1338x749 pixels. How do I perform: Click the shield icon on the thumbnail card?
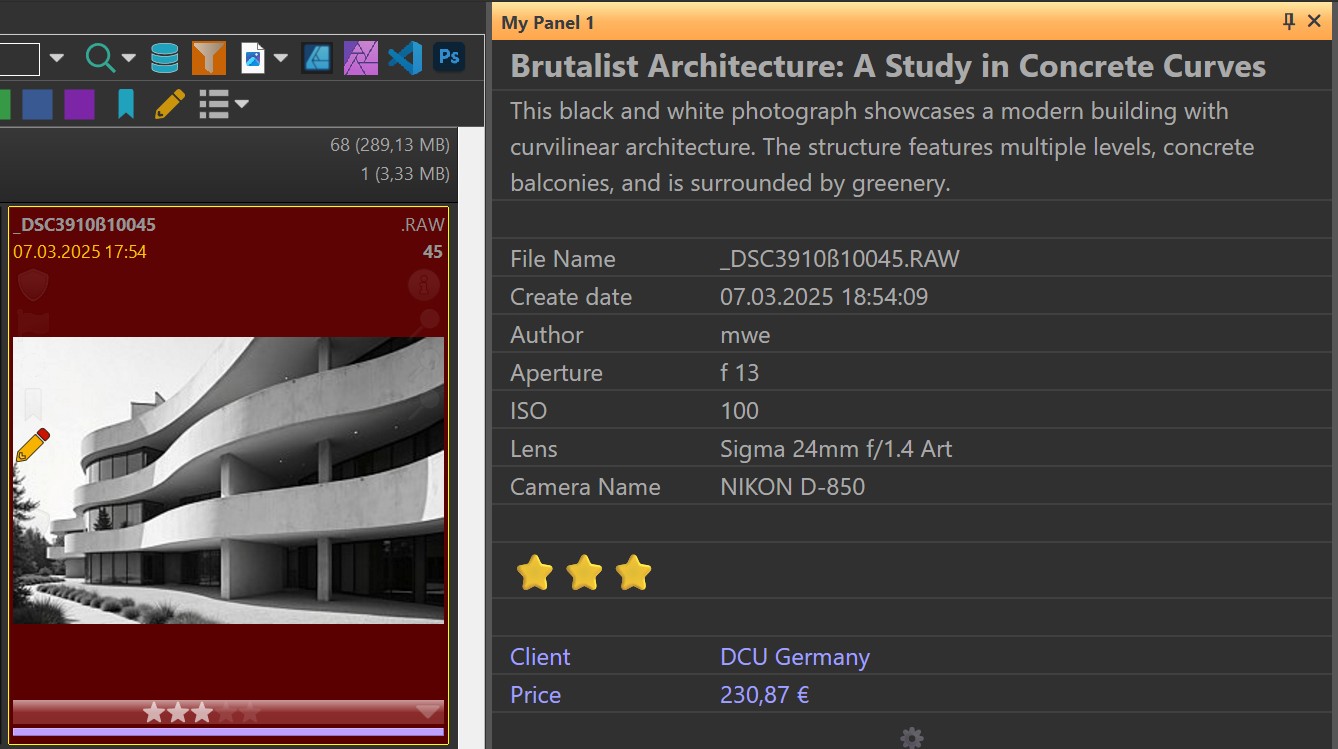(x=33, y=285)
